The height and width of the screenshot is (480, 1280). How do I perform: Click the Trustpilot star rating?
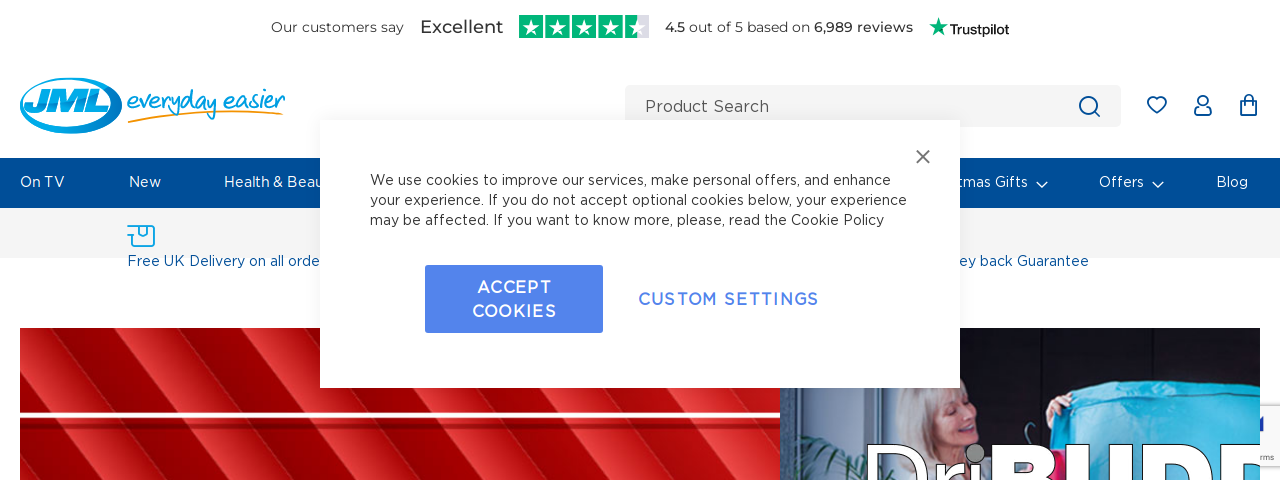(x=584, y=27)
